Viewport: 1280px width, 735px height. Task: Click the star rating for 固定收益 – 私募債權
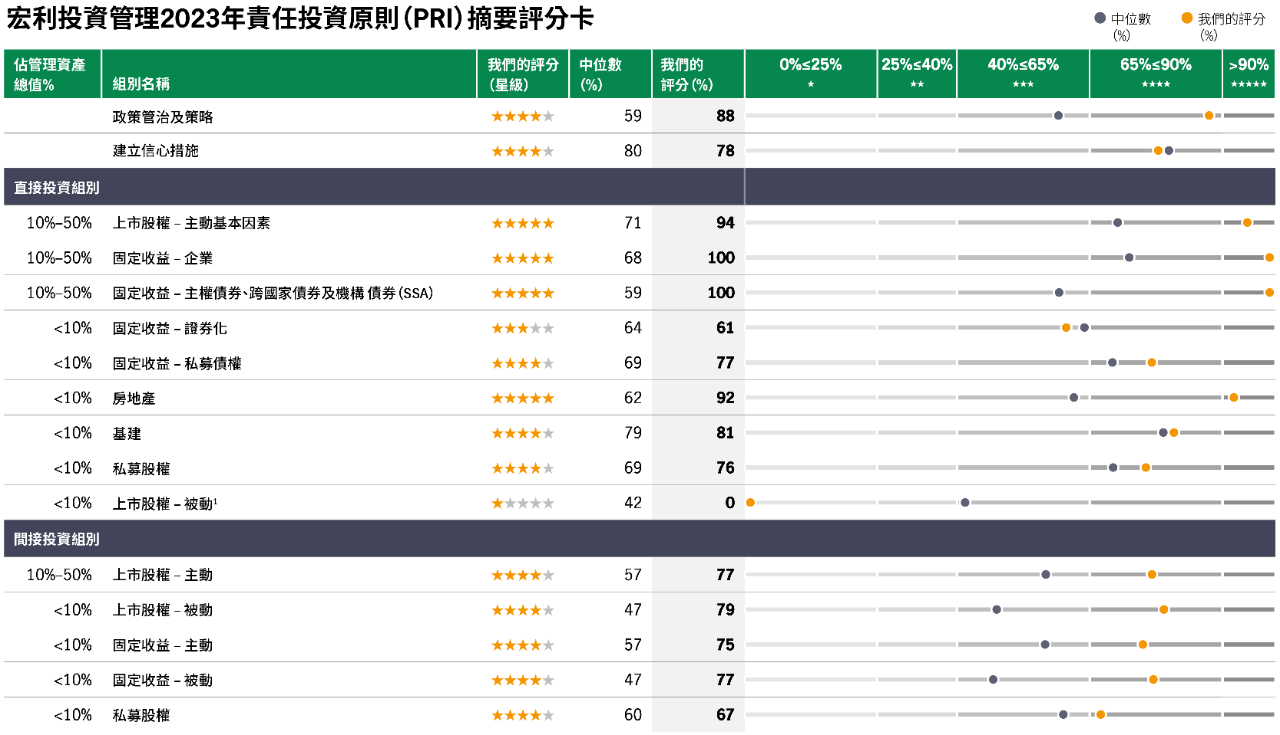522,363
